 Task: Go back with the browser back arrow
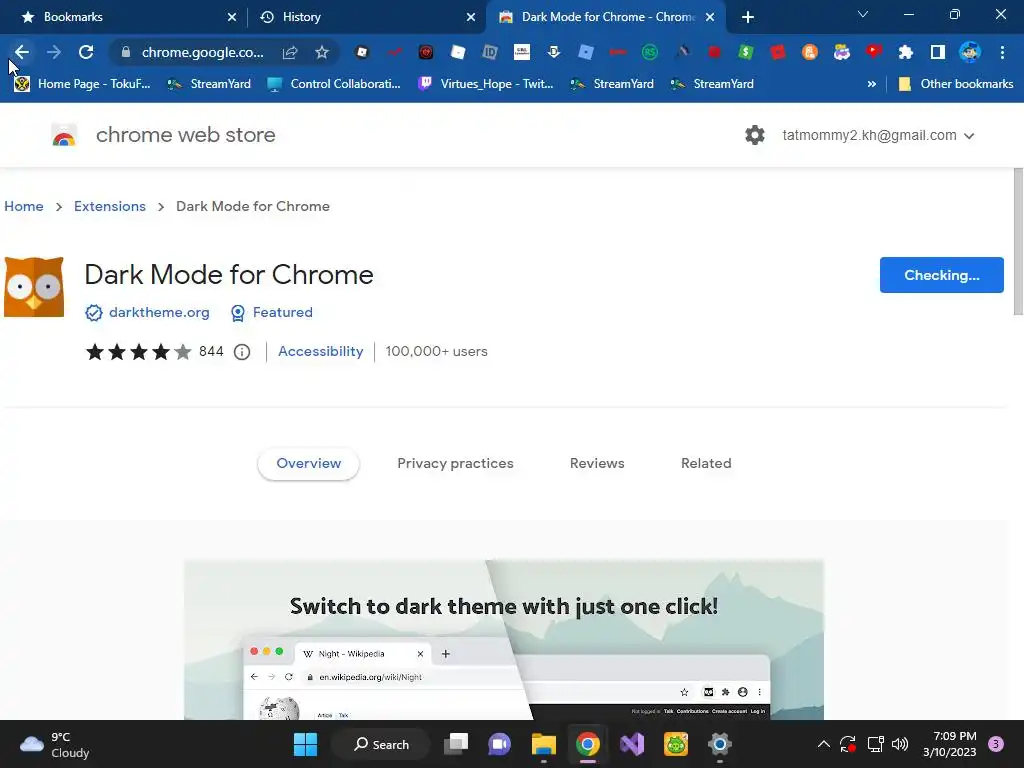click(22, 52)
